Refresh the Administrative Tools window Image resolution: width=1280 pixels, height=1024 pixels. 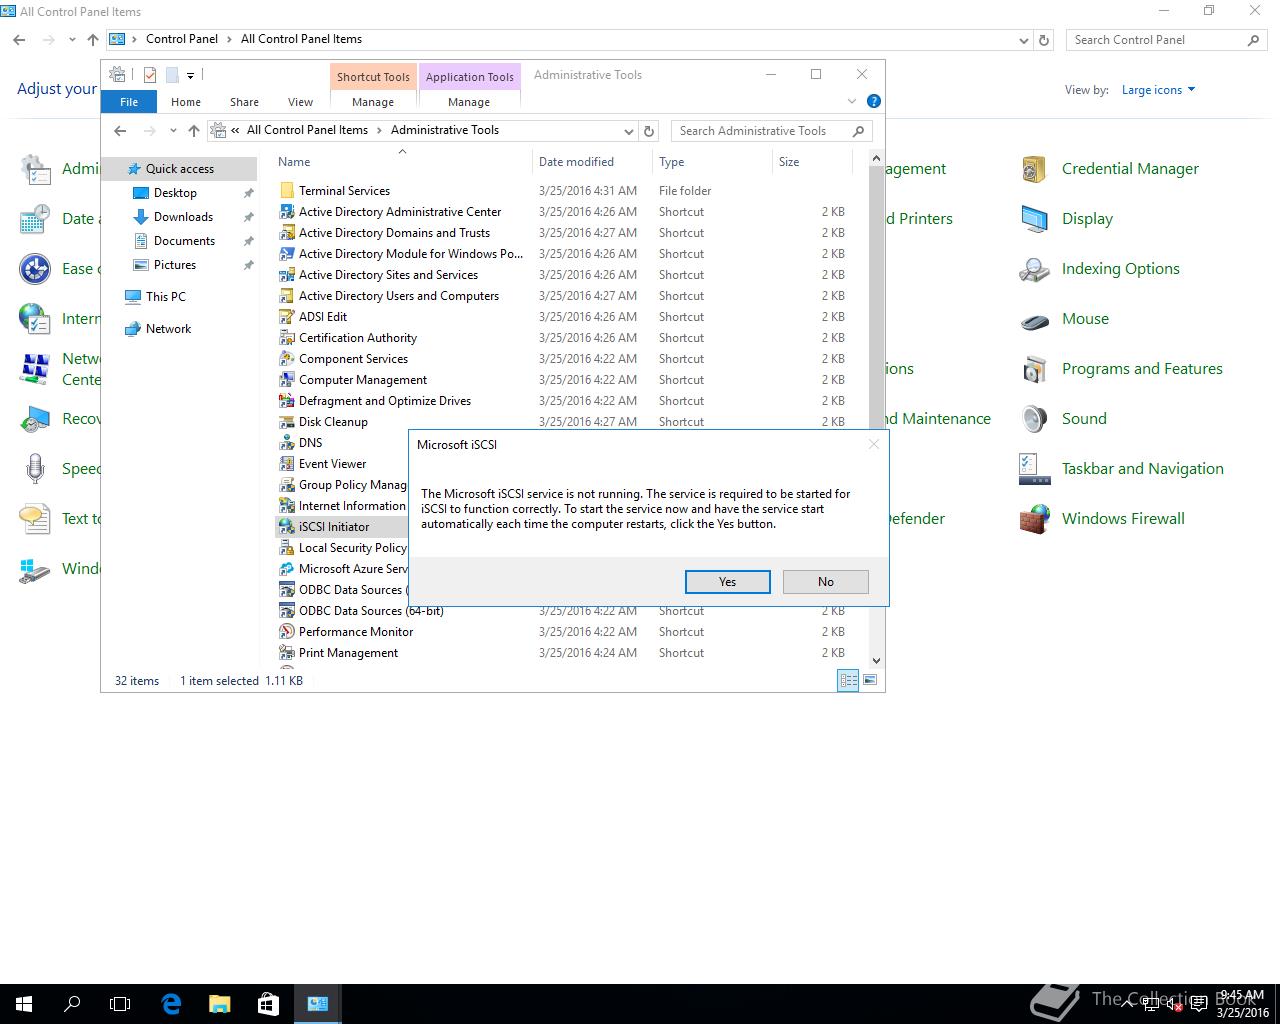click(649, 131)
